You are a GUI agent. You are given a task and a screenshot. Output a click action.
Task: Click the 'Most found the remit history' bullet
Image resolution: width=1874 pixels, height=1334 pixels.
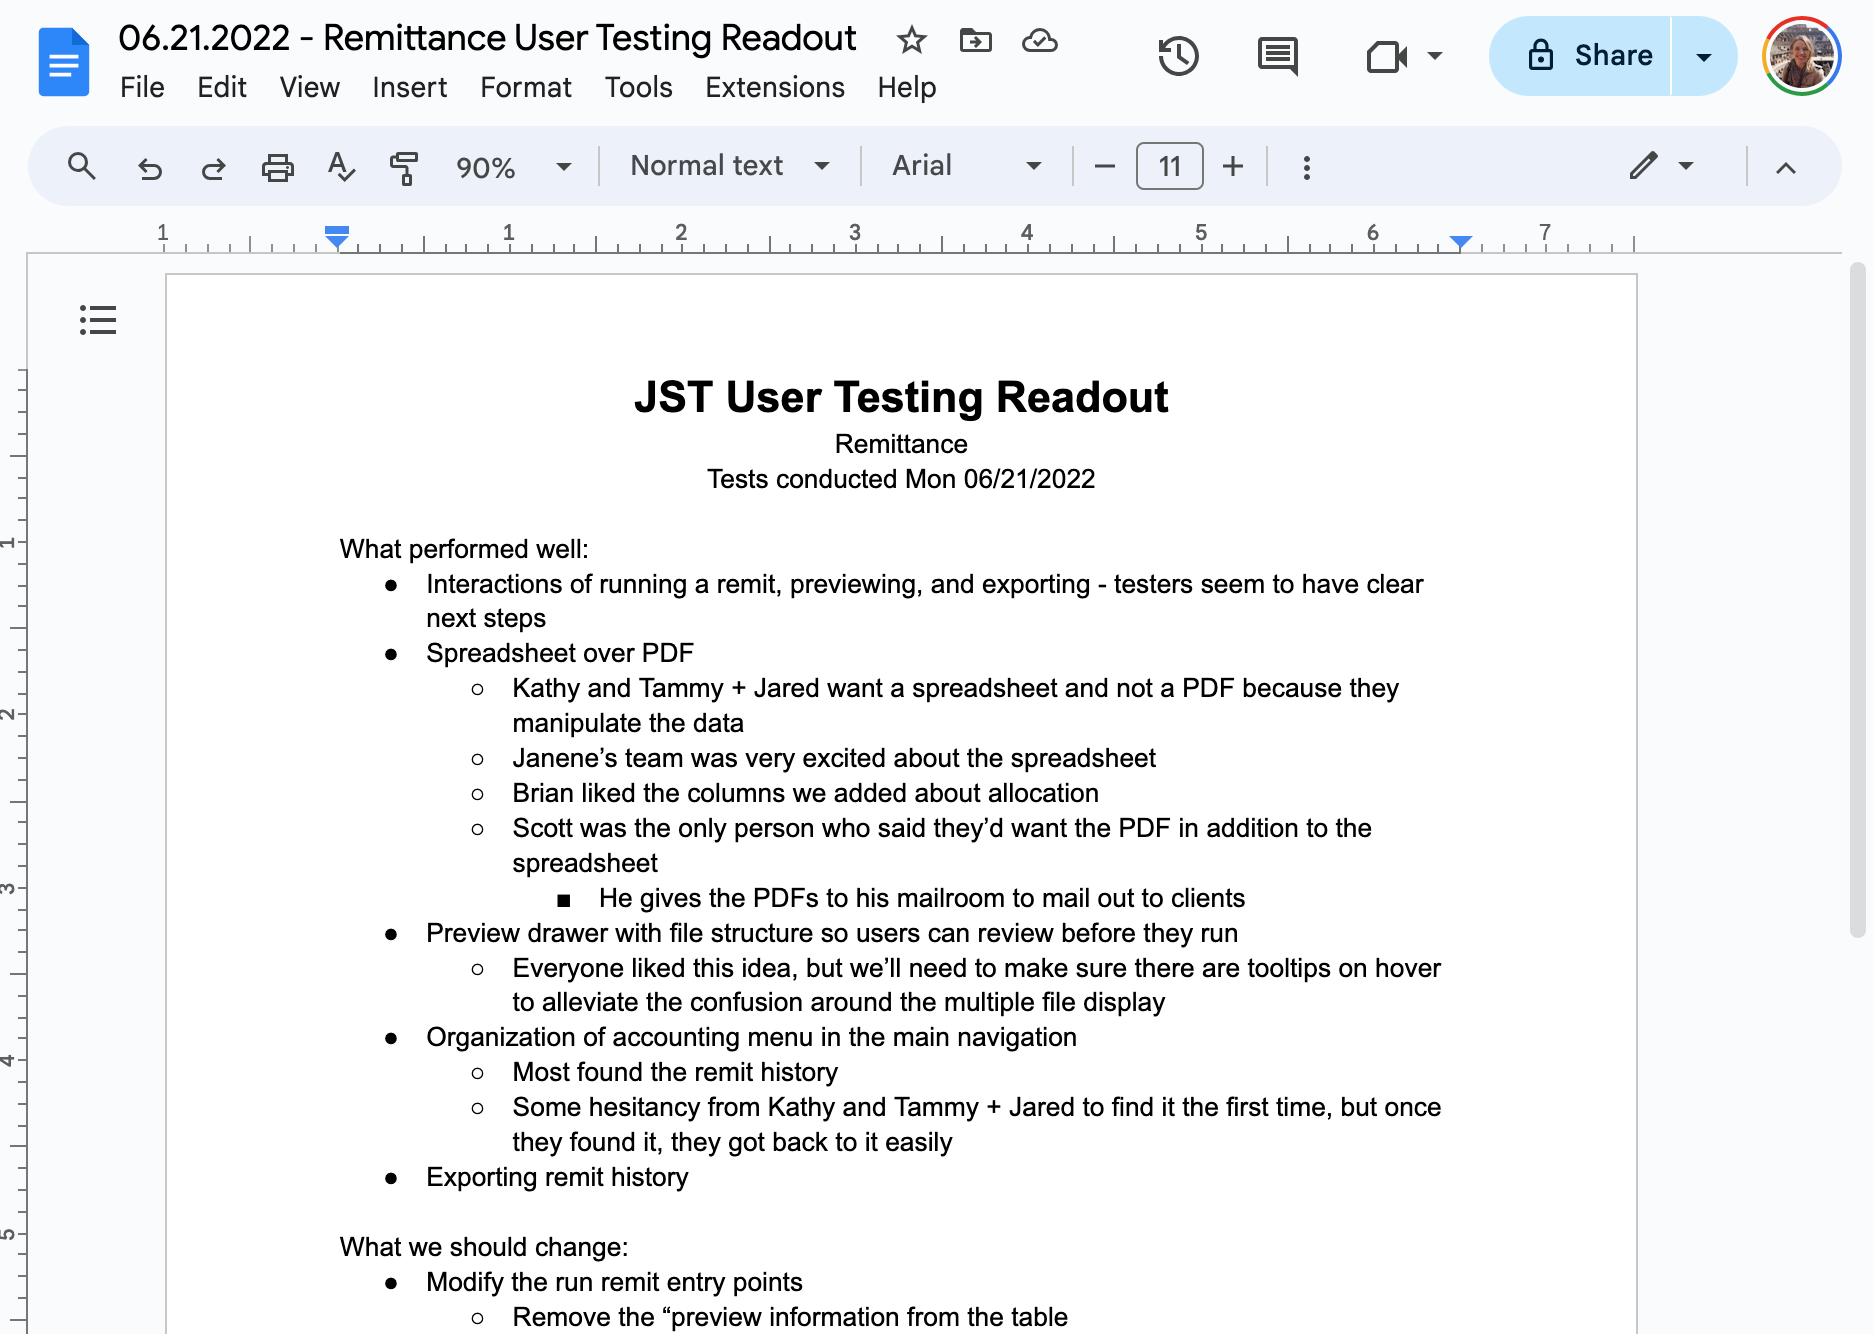[x=675, y=1072]
